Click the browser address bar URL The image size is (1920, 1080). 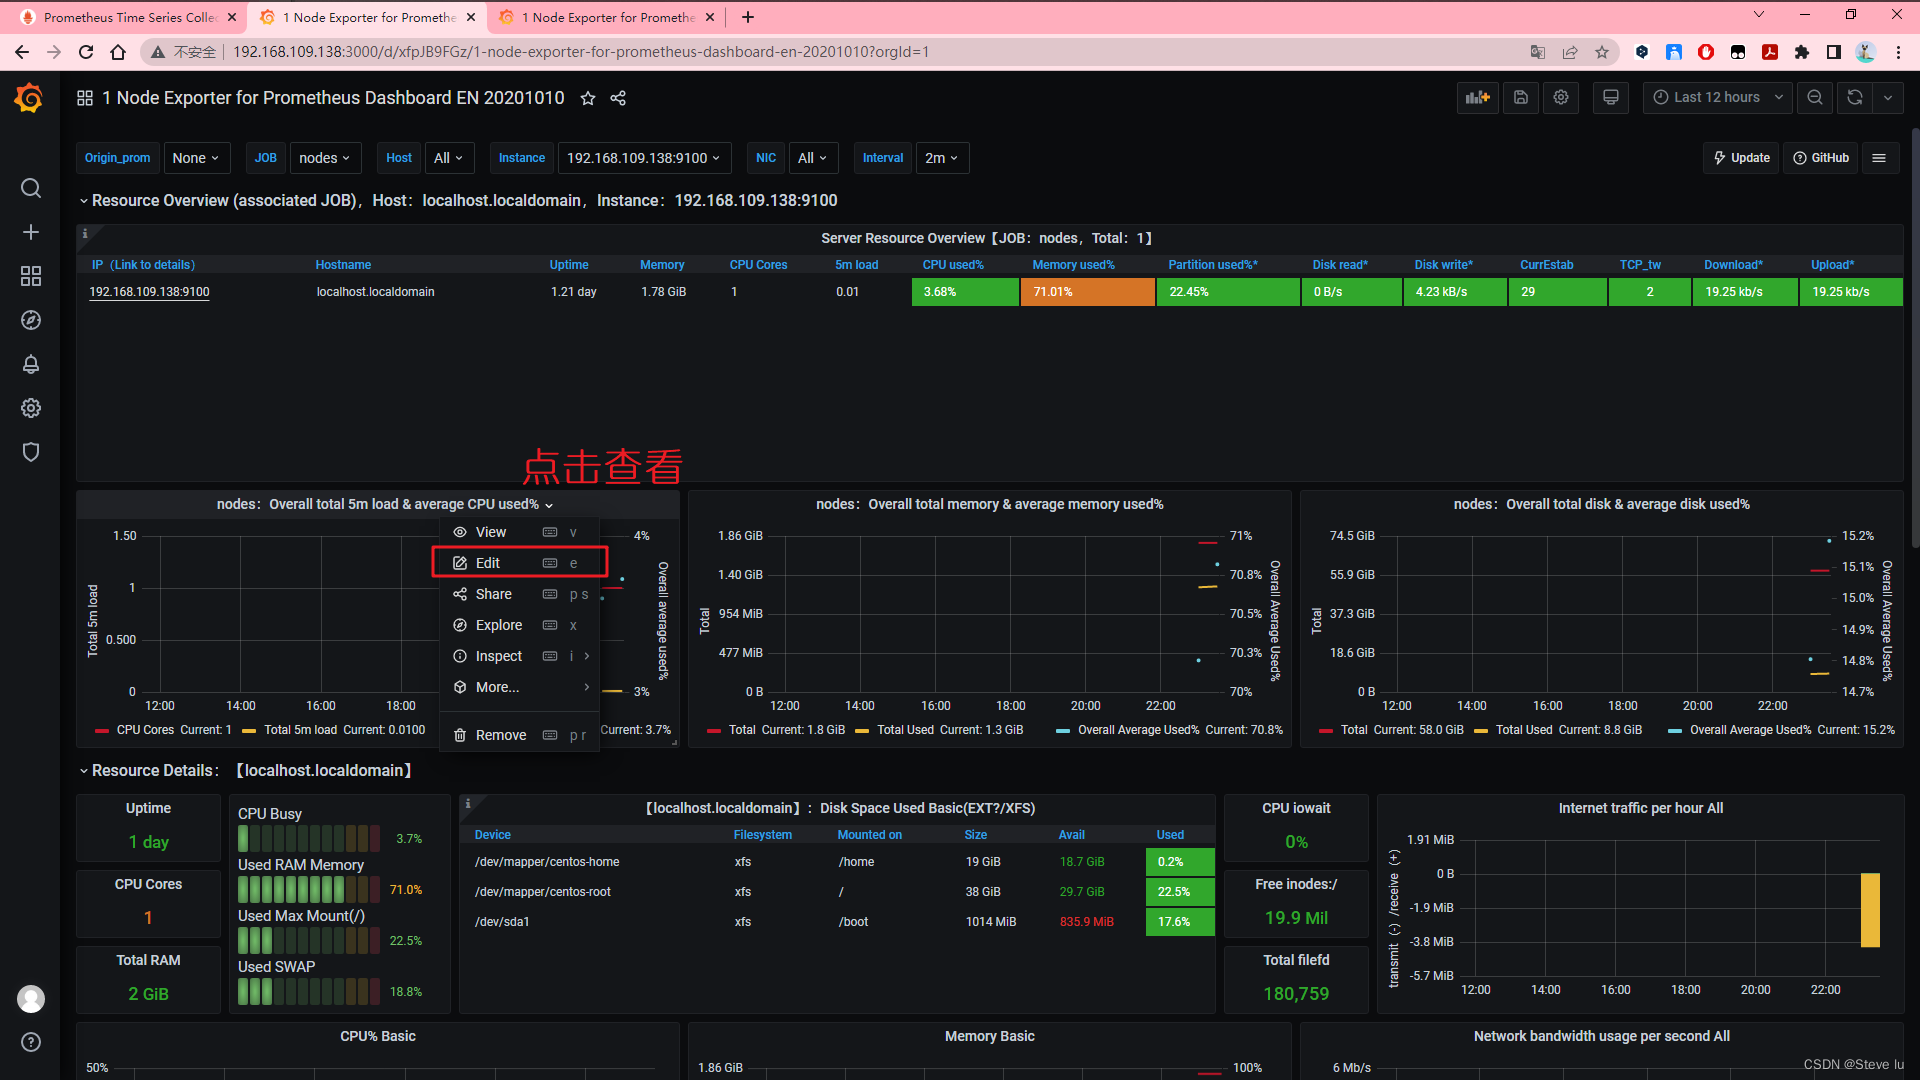coord(581,52)
